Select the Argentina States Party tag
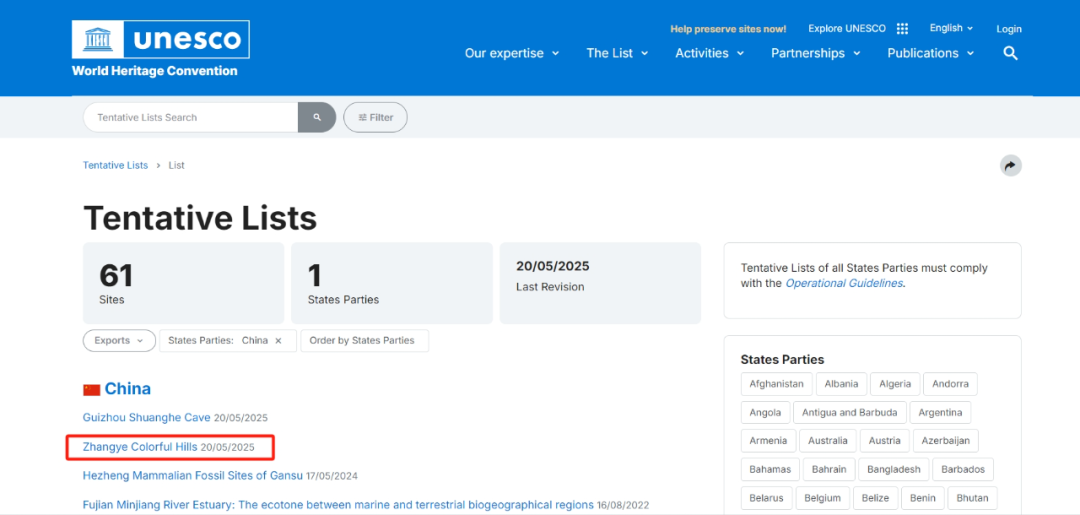The image size is (1080, 515). click(941, 413)
